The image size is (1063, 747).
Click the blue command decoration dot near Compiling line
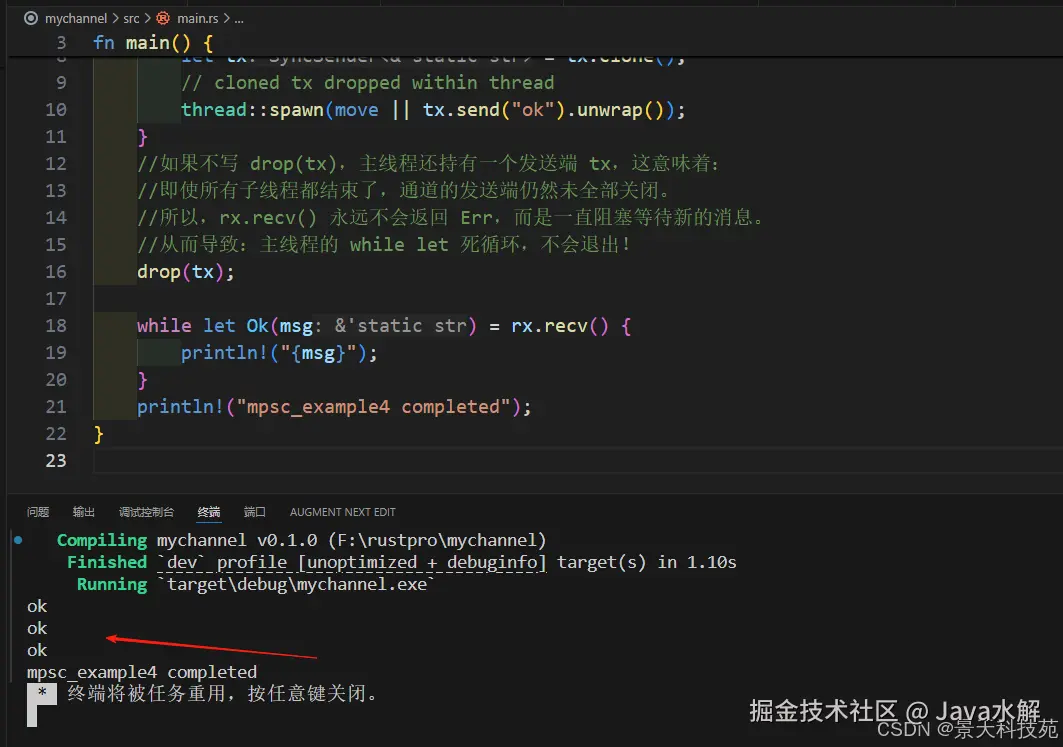18,540
